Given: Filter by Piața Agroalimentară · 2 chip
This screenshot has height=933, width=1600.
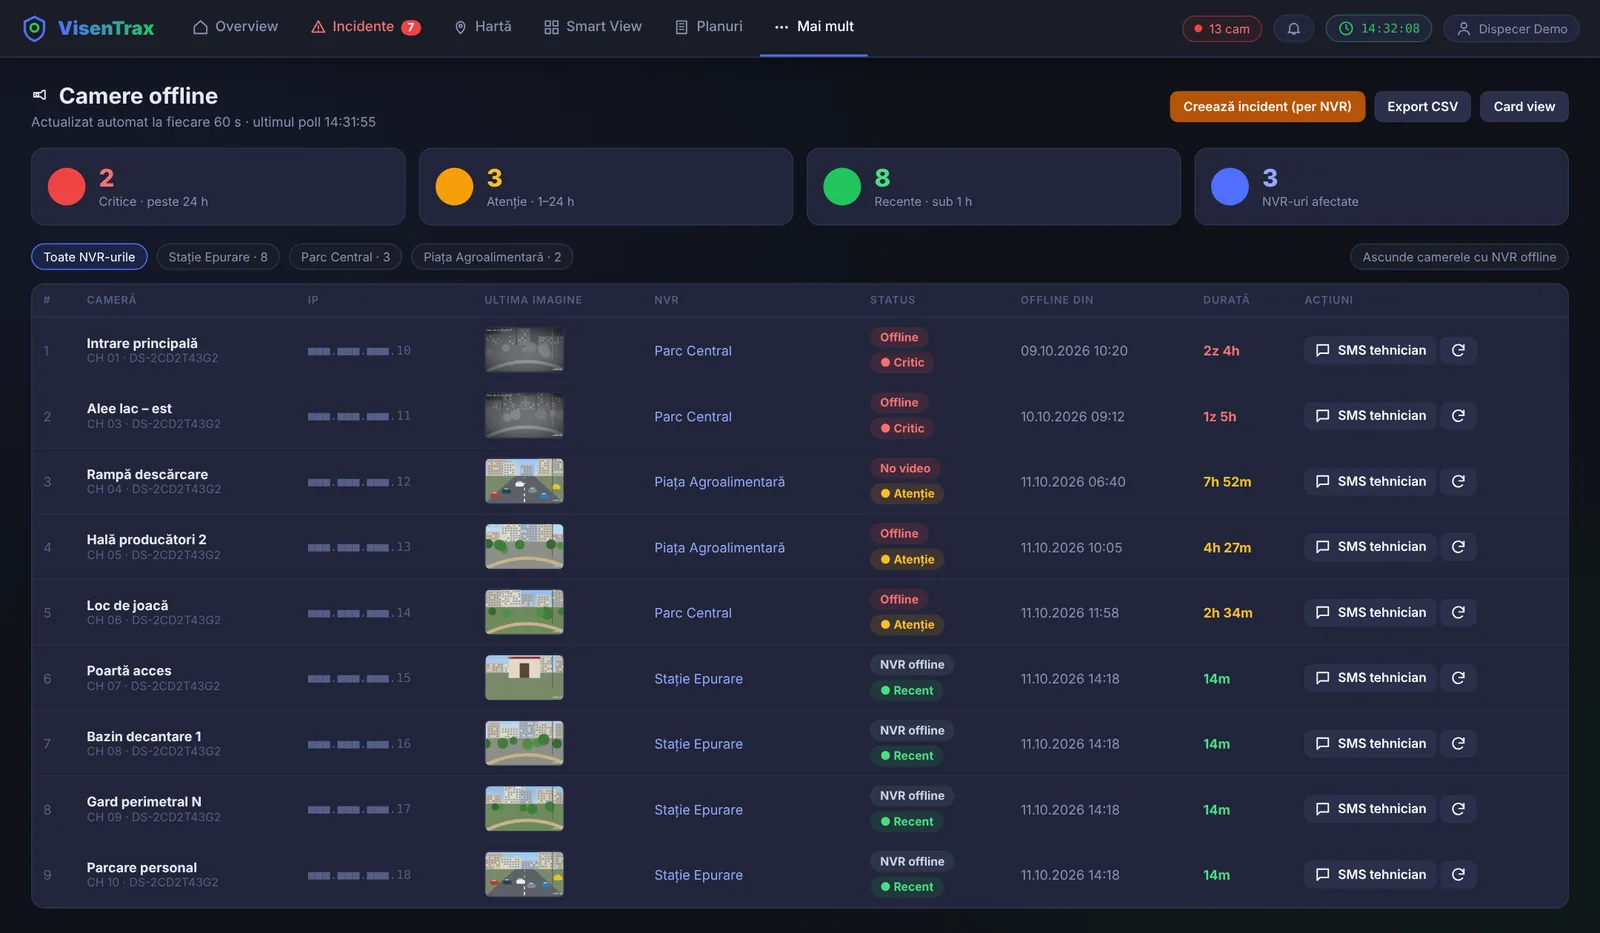Looking at the screenshot, I should coord(492,257).
